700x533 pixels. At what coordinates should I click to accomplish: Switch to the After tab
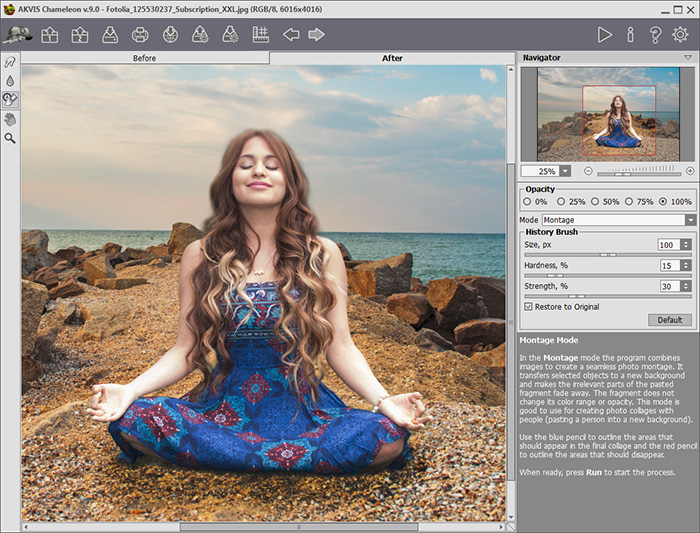[392, 58]
